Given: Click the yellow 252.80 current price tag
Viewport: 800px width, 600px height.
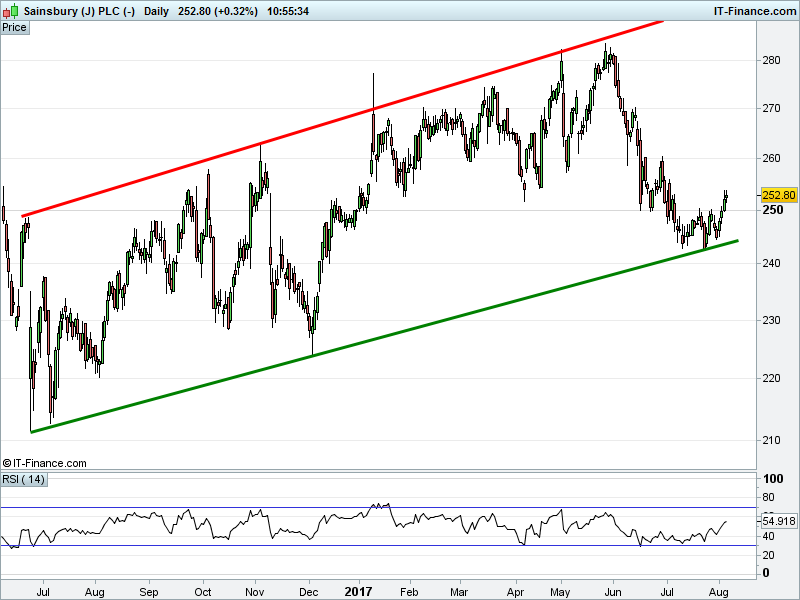Looking at the screenshot, I should point(779,195).
